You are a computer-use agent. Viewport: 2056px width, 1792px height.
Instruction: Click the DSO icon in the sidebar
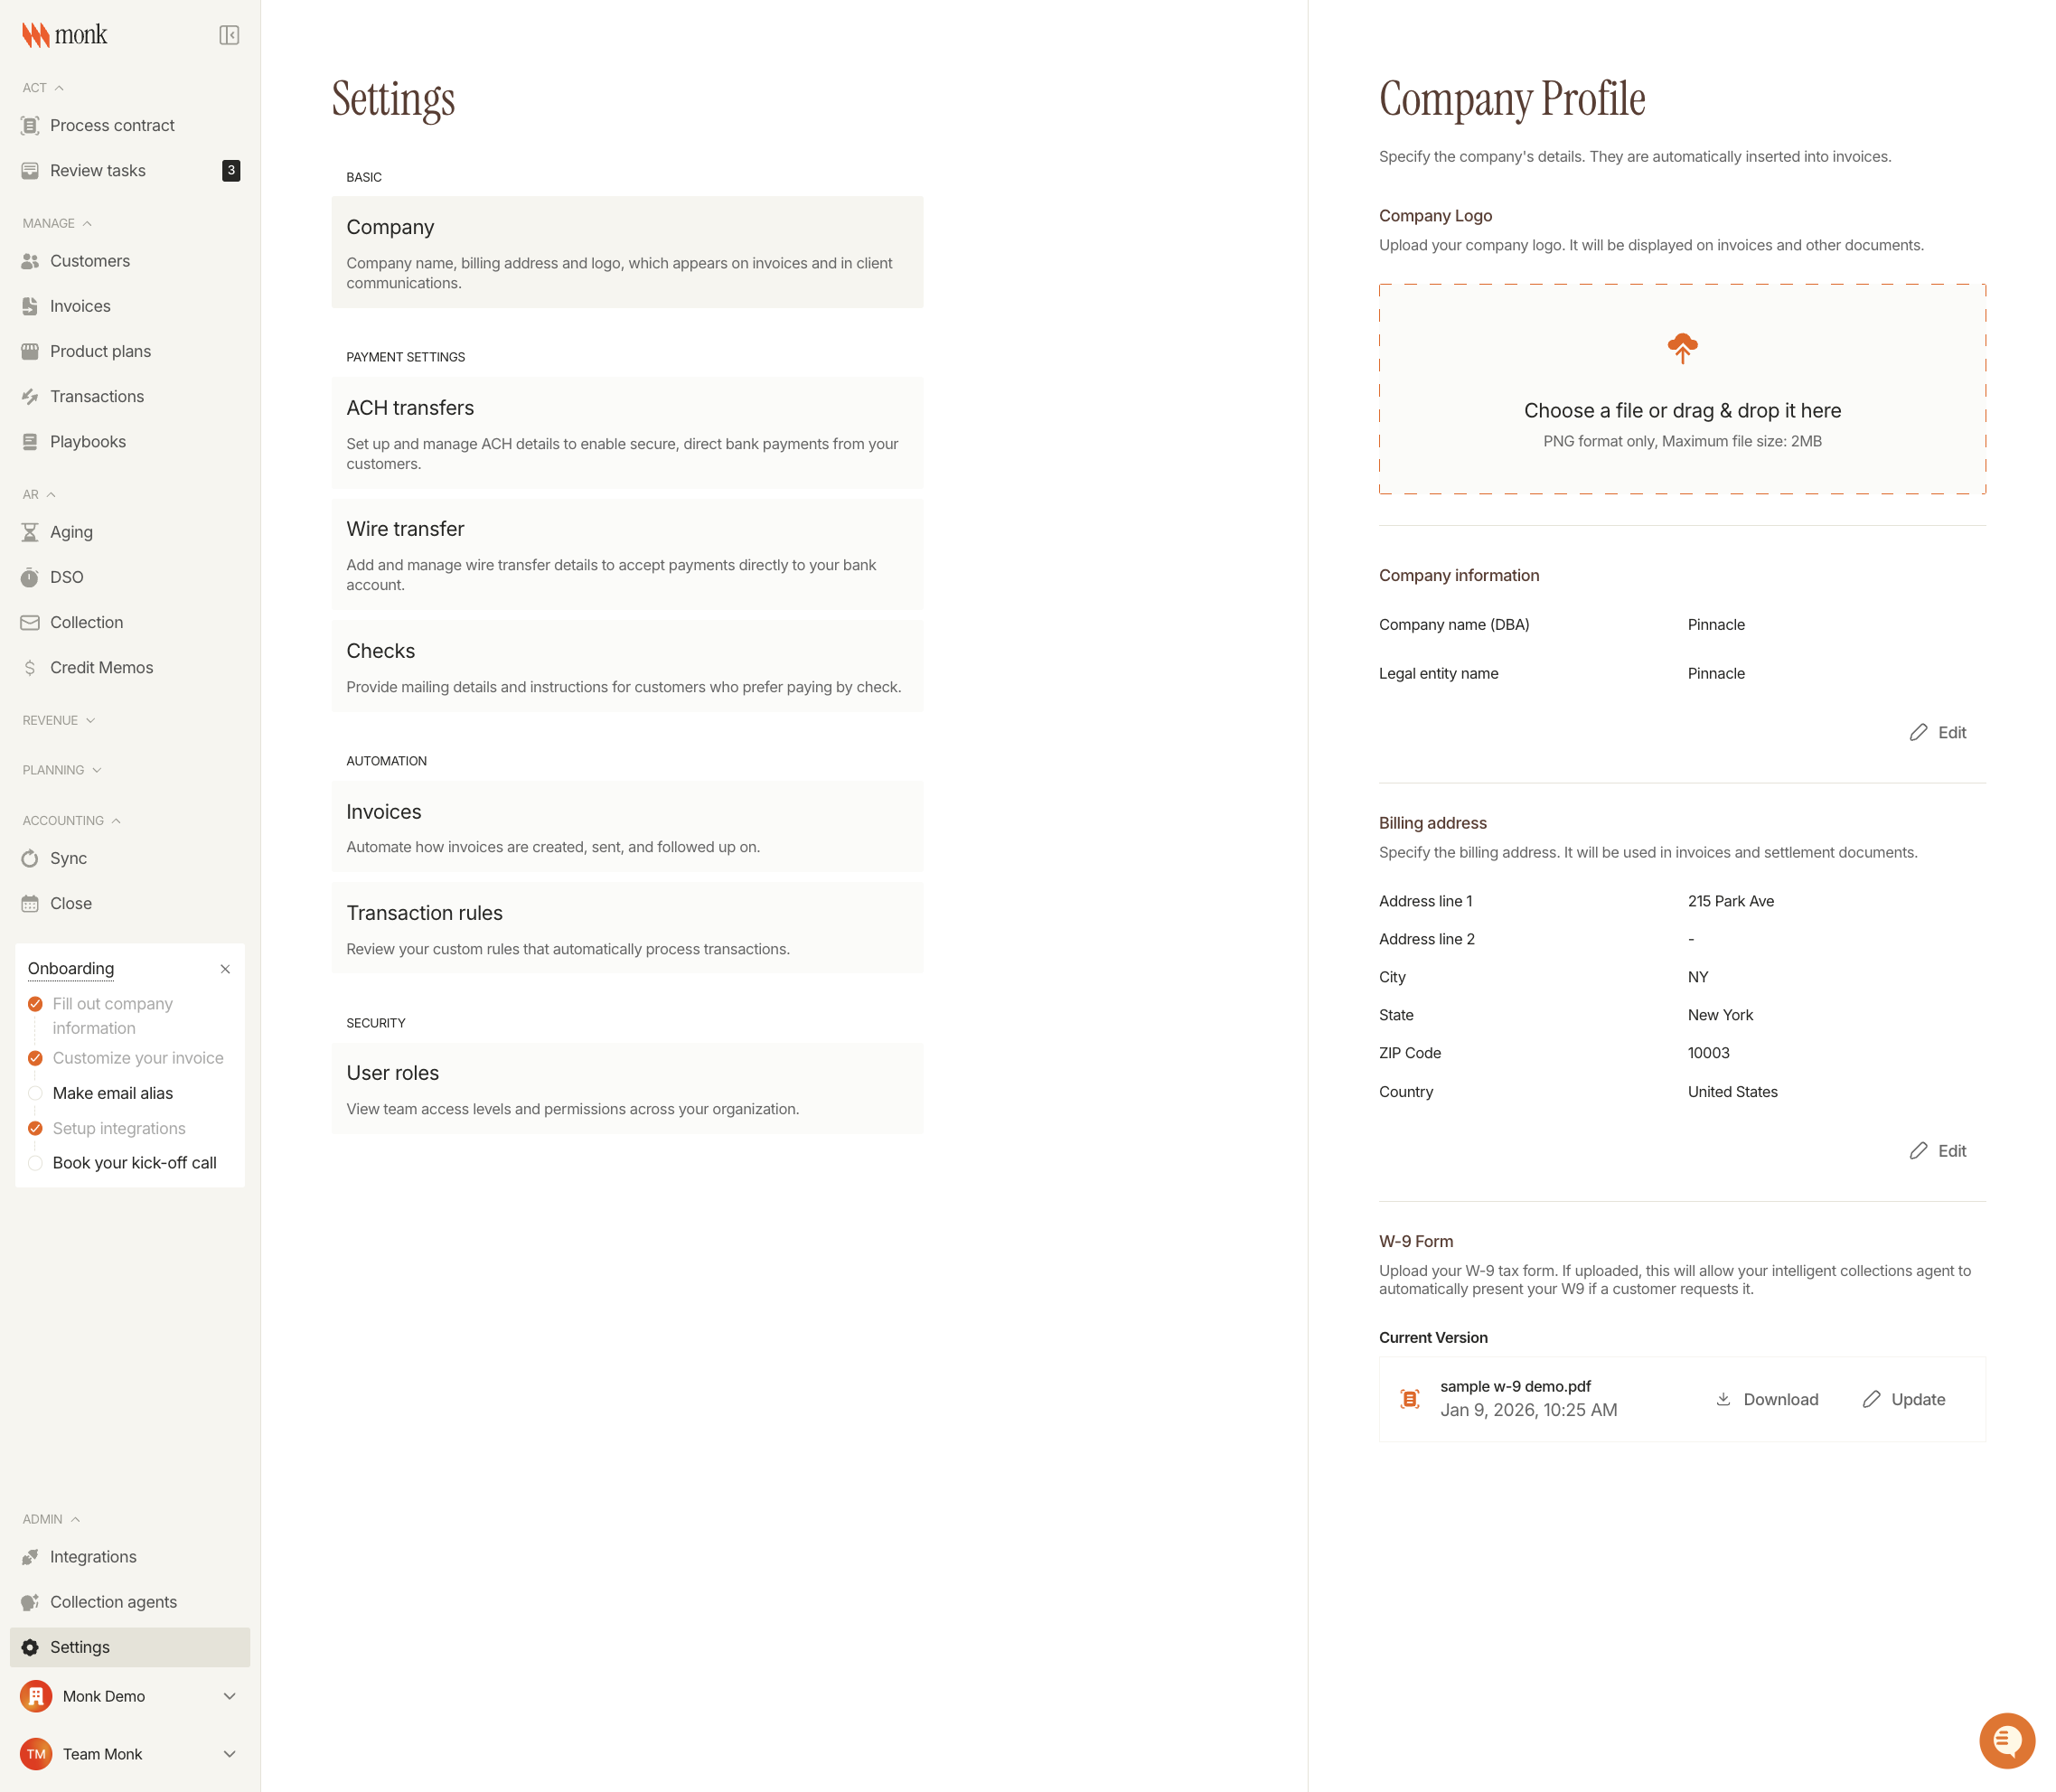click(31, 577)
